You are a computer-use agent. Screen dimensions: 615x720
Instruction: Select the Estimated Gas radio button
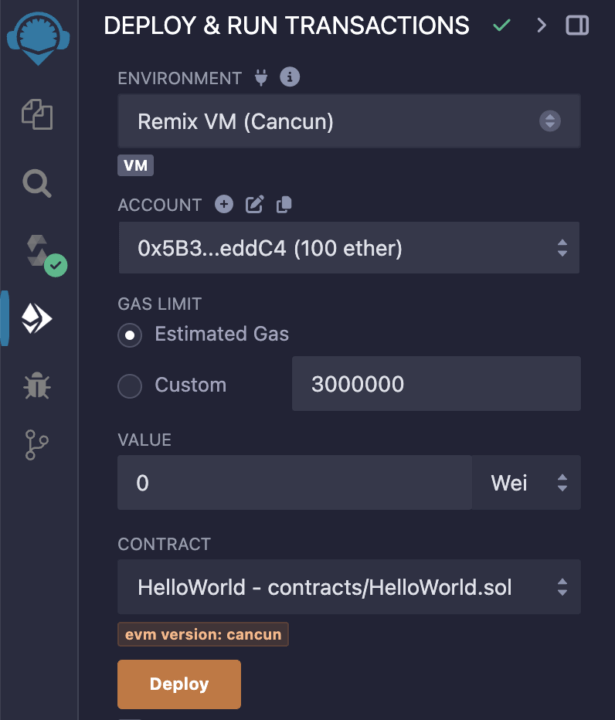(x=130, y=335)
